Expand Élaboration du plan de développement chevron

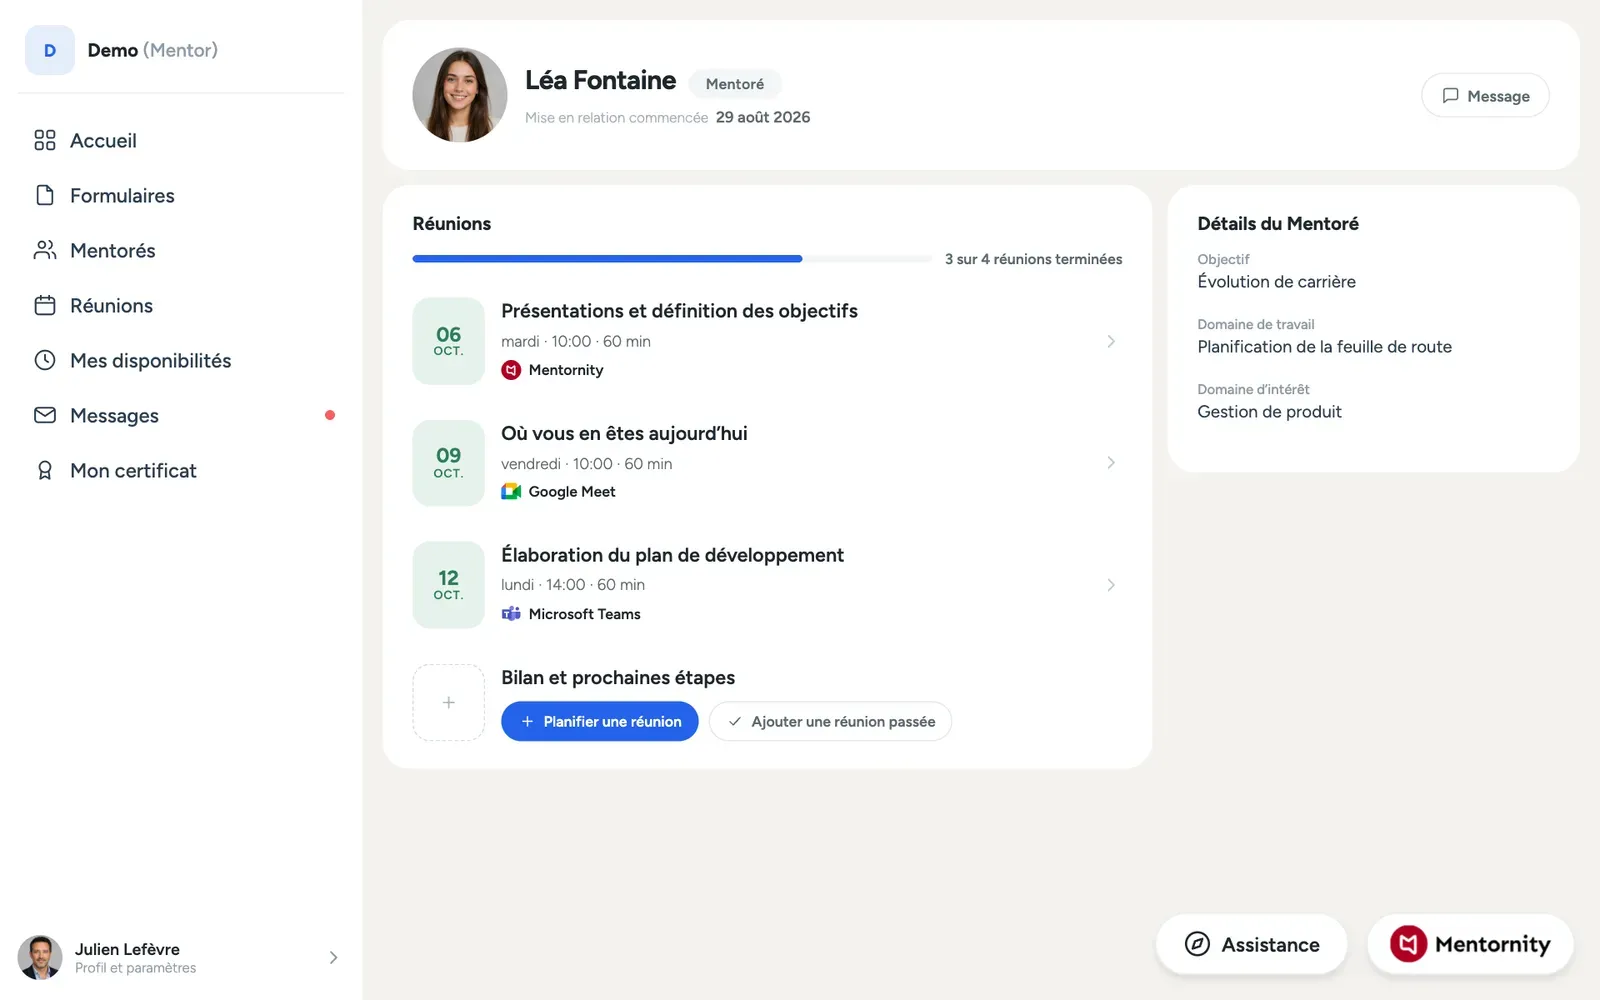pyautogui.click(x=1111, y=585)
